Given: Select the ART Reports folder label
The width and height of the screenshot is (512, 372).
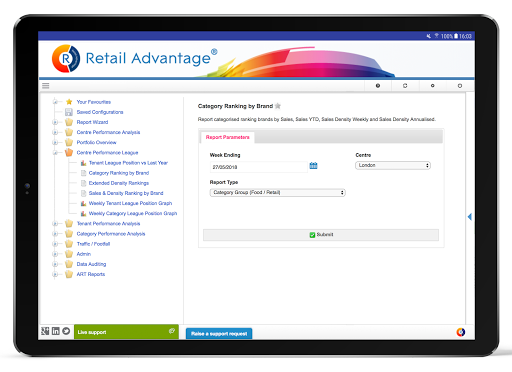Looking at the screenshot, I should [x=91, y=274].
